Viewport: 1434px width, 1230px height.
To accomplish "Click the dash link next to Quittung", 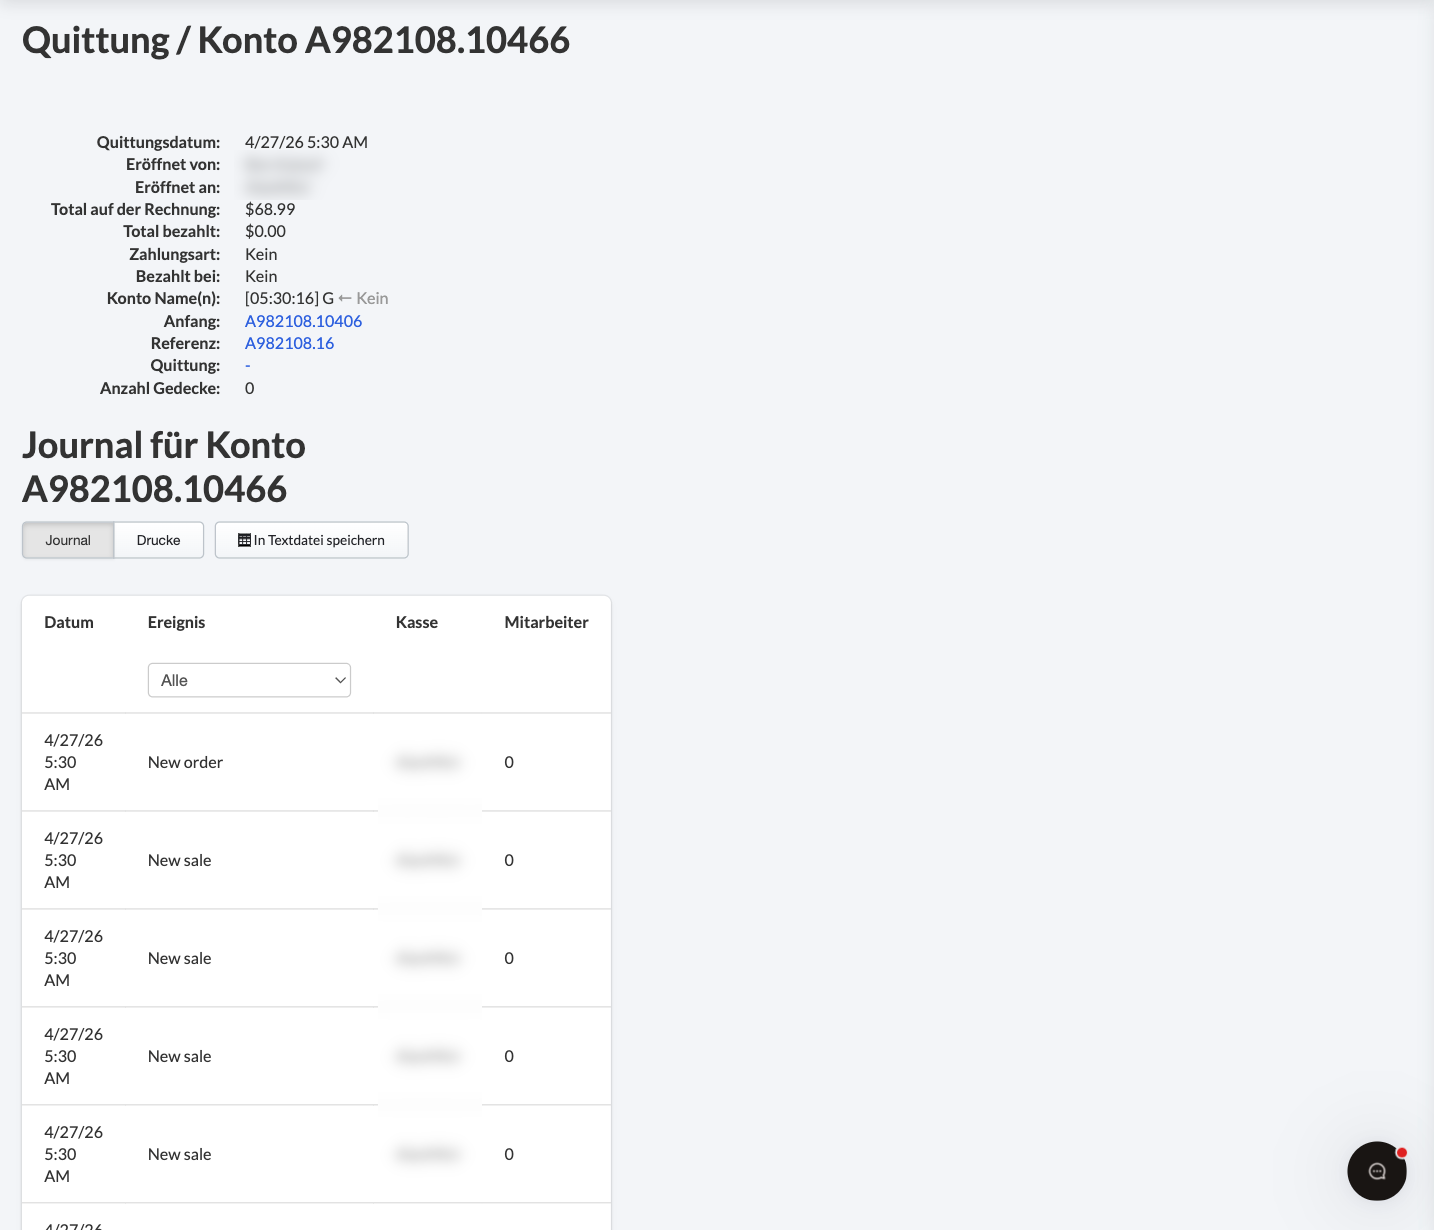I will [x=248, y=365].
